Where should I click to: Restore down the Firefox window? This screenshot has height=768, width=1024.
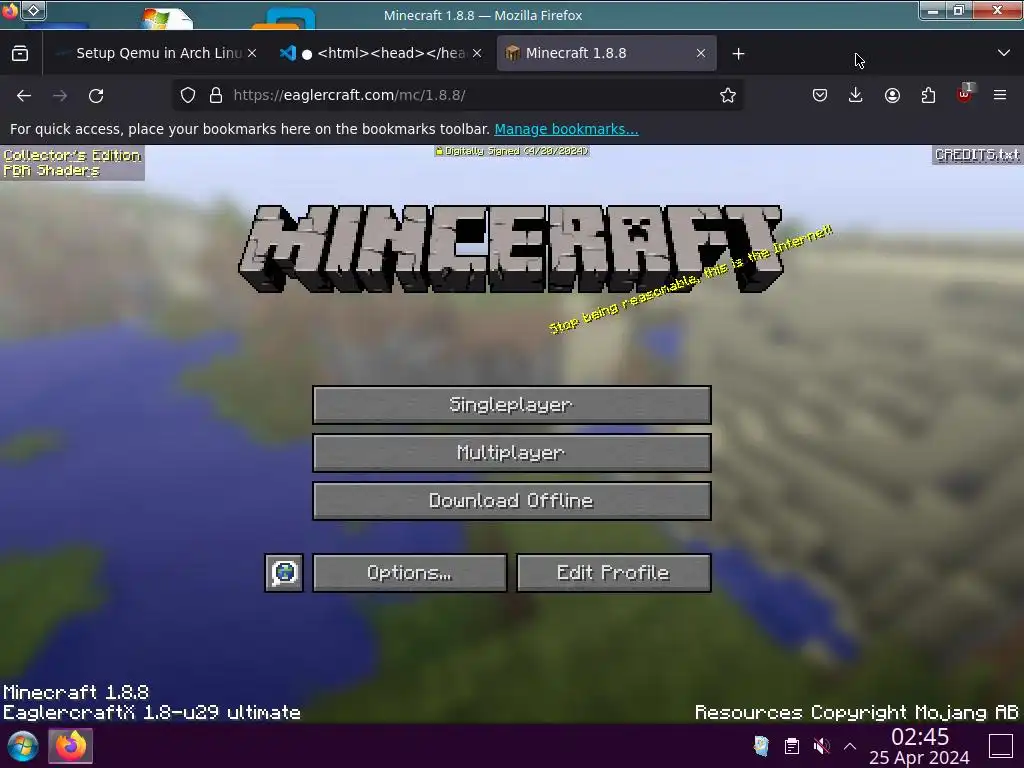[959, 10]
